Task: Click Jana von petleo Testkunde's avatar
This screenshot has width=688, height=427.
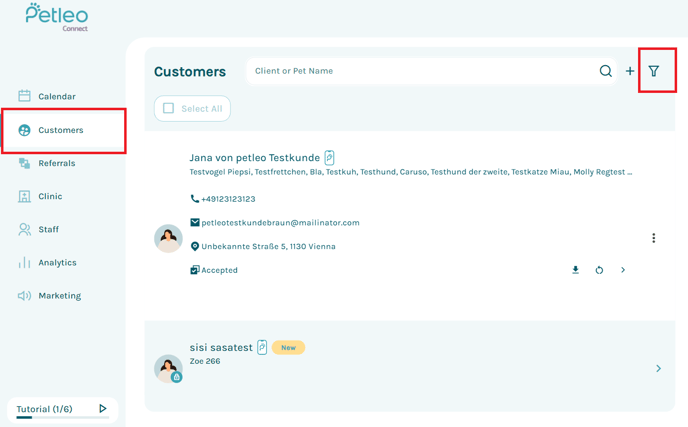Action: pyautogui.click(x=168, y=238)
